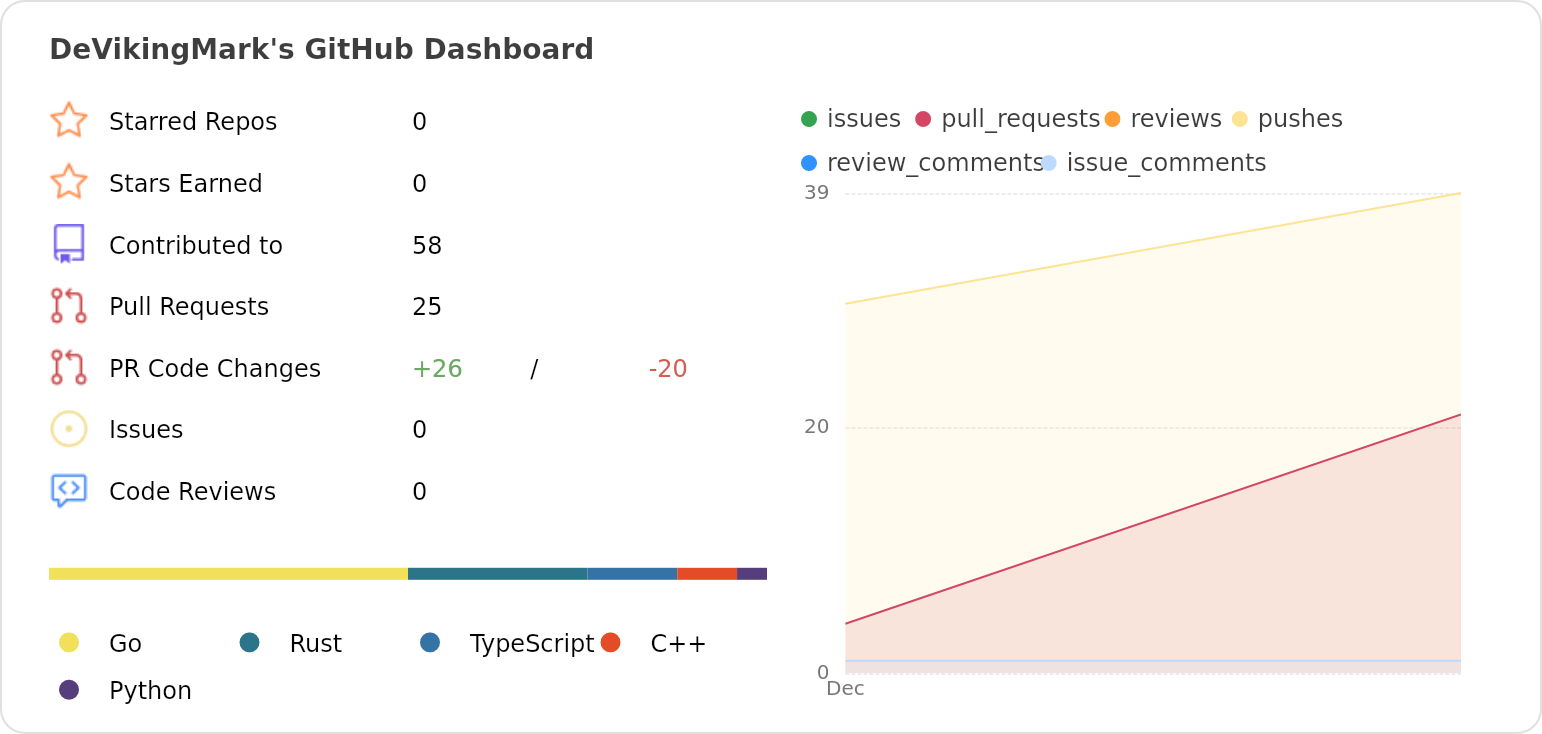Click the Stars Earned star icon

click(69, 182)
